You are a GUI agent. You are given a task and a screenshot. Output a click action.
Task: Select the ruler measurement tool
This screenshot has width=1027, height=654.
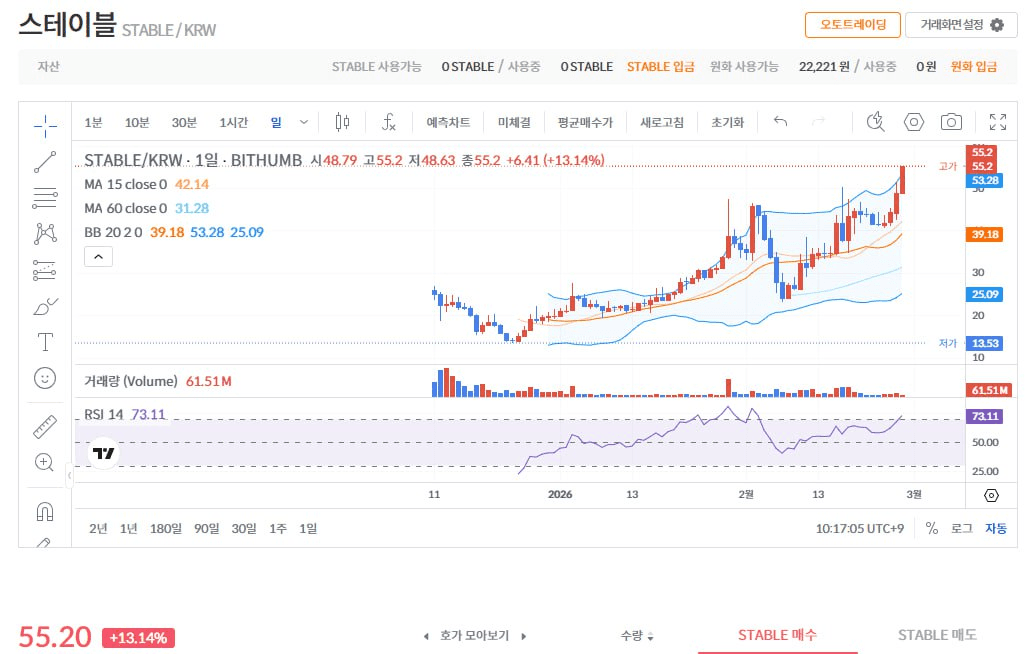[x=44, y=427]
